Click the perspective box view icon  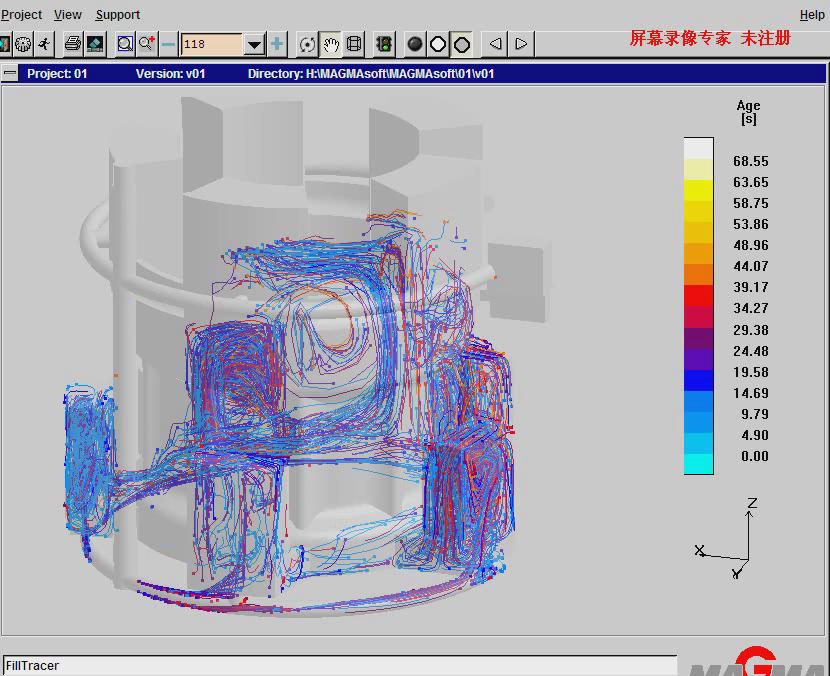(356, 44)
